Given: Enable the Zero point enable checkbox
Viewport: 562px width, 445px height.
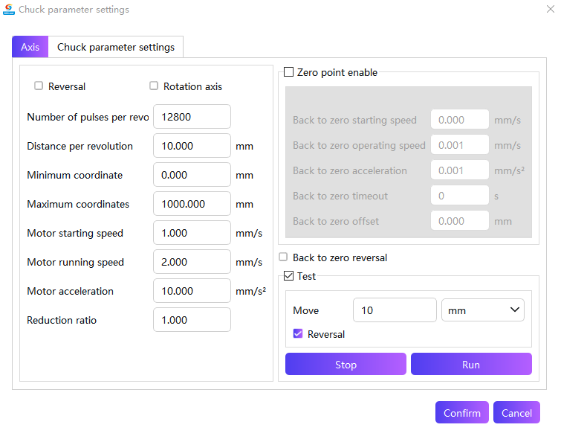Looking at the screenshot, I should (289, 72).
